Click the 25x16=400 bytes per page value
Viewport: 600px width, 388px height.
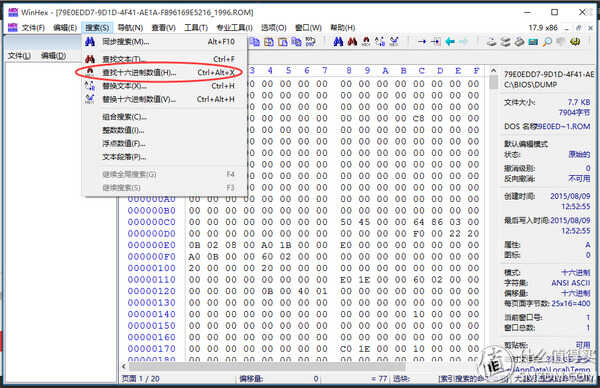(571, 303)
